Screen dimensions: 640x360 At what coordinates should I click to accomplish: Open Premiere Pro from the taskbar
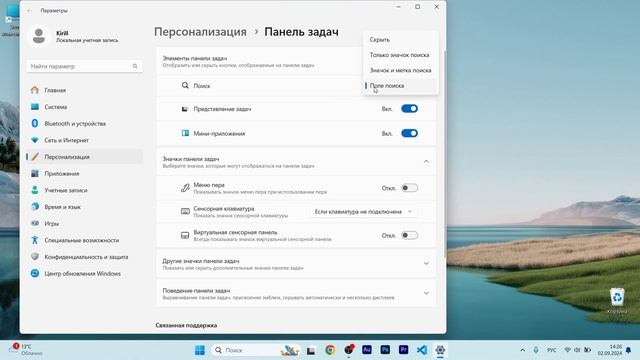(403, 350)
